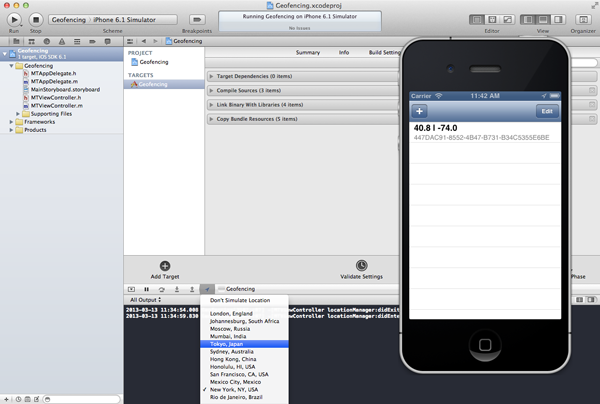Open MTViewController.h file
The height and width of the screenshot is (404, 600).
pos(56,98)
